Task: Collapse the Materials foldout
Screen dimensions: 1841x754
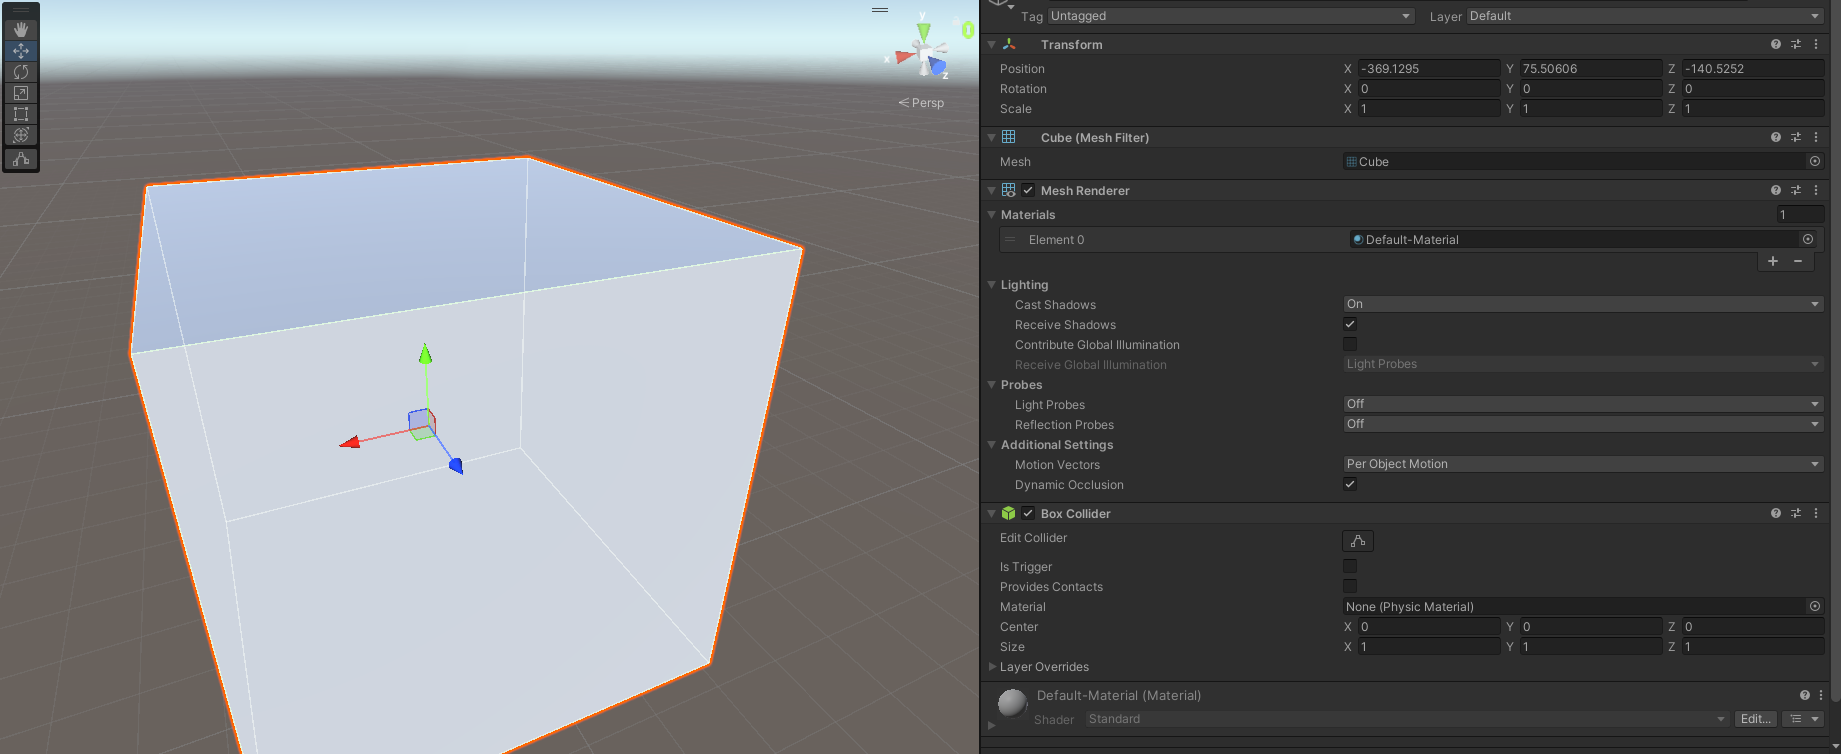Action: 991,214
